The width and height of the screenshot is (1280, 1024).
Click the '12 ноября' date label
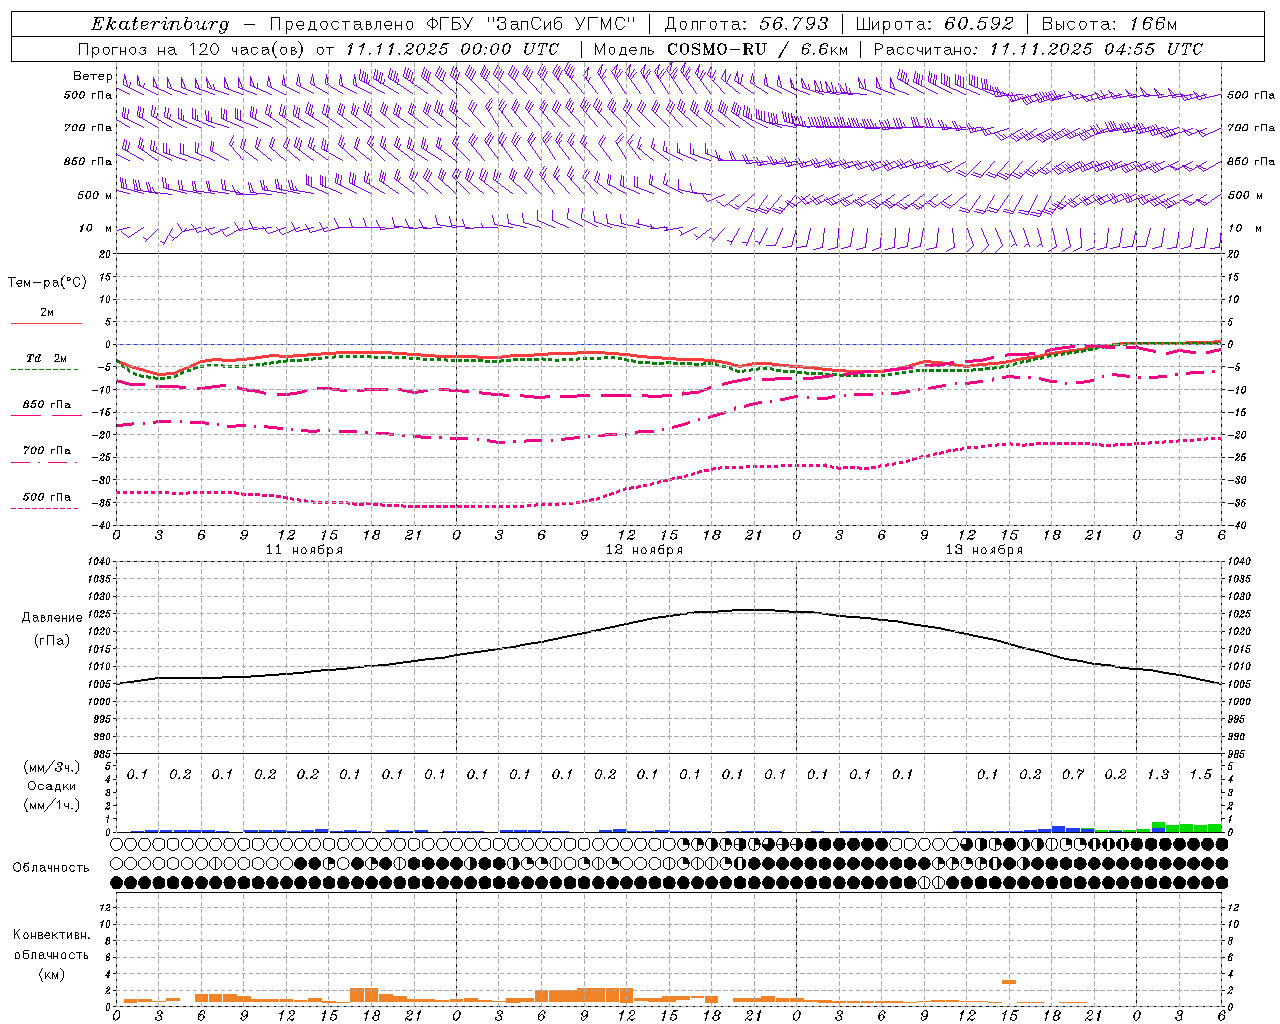[x=644, y=550]
